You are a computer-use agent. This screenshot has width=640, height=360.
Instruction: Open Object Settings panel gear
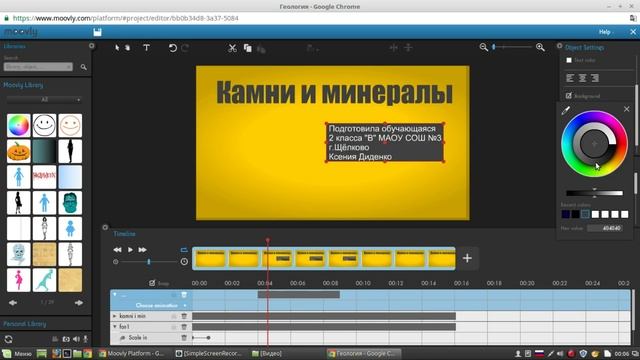click(559, 46)
